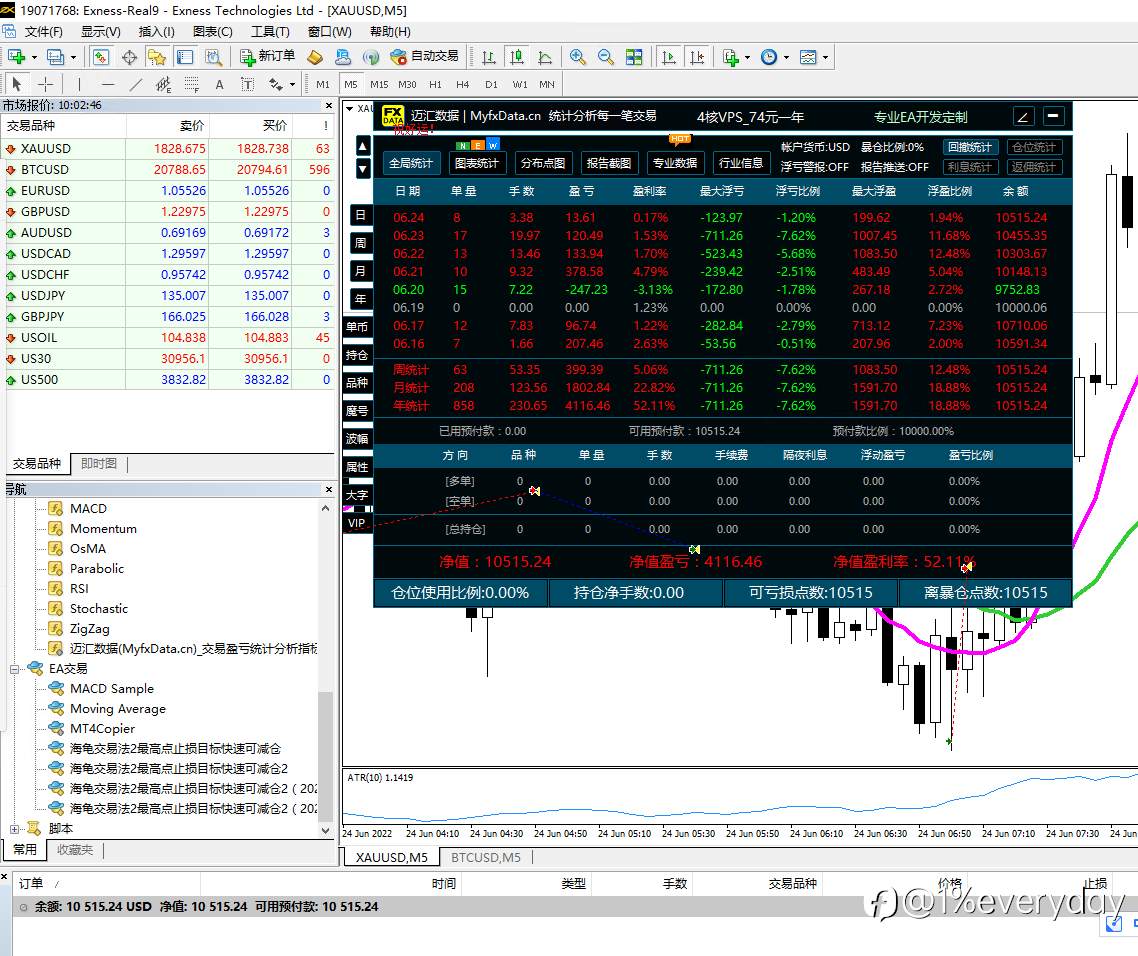Image resolution: width=1138 pixels, height=956 pixels.
Task: Click the 专业数据 panel button
Action: (x=675, y=163)
